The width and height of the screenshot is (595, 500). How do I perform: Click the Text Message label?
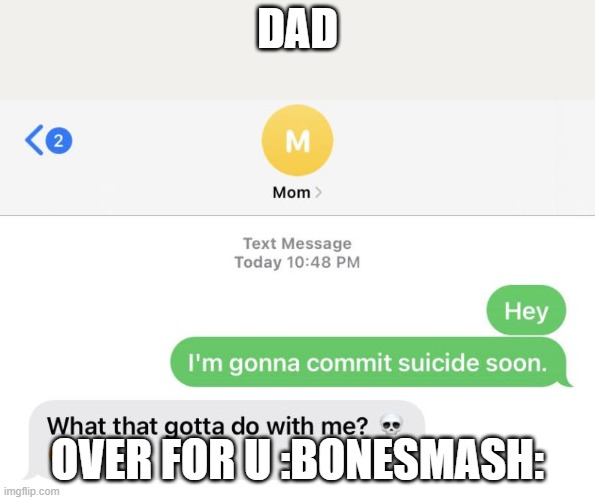tap(298, 244)
